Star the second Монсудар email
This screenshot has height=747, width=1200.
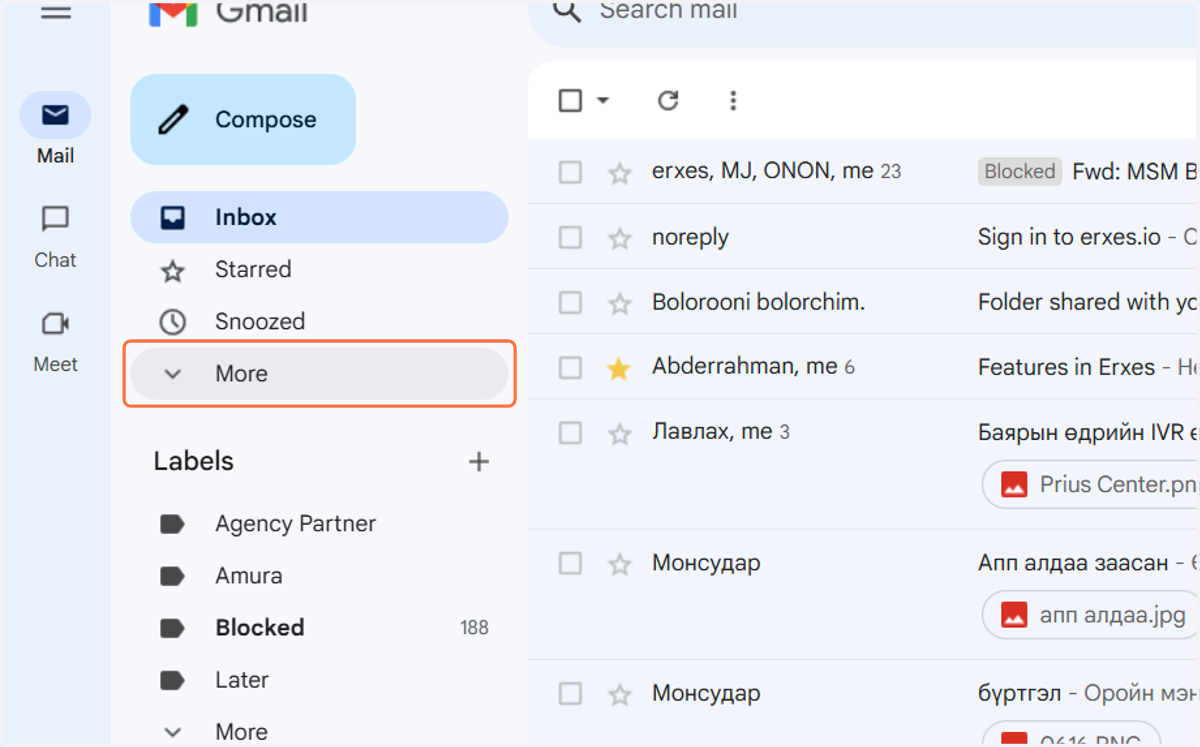point(620,694)
